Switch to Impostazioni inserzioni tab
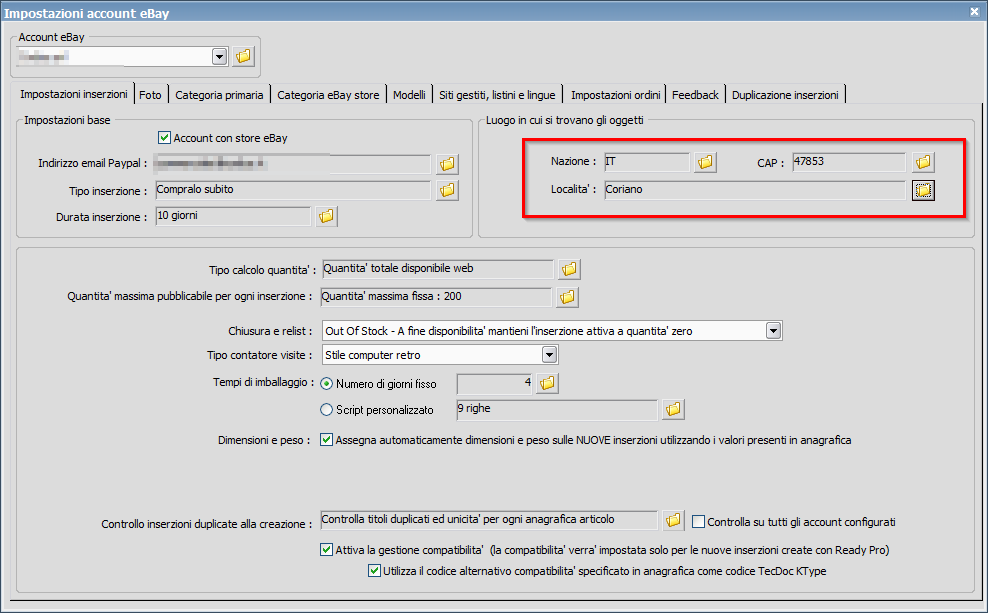The height and width of the screenshot is (613, 988). 74,94
